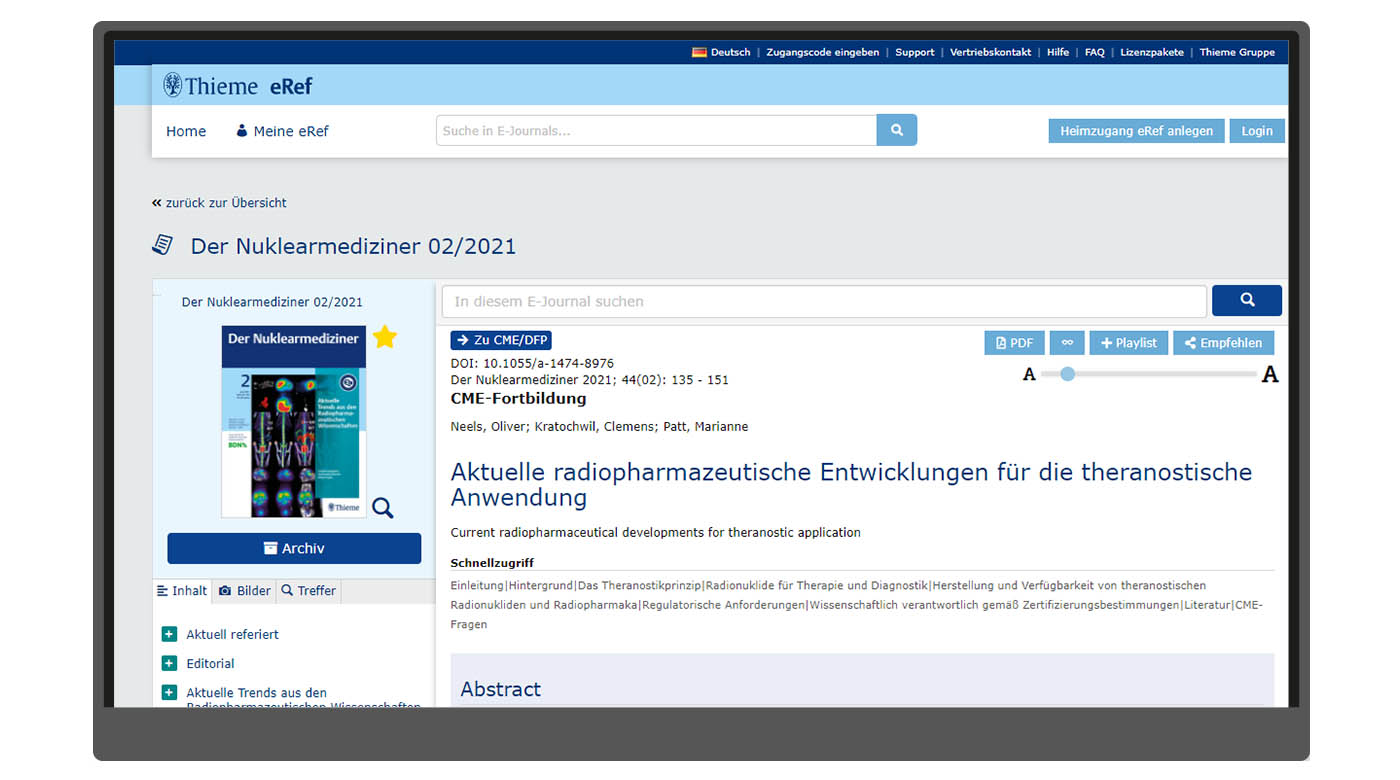Toggle the favorite star on the cover

[385, 337]
